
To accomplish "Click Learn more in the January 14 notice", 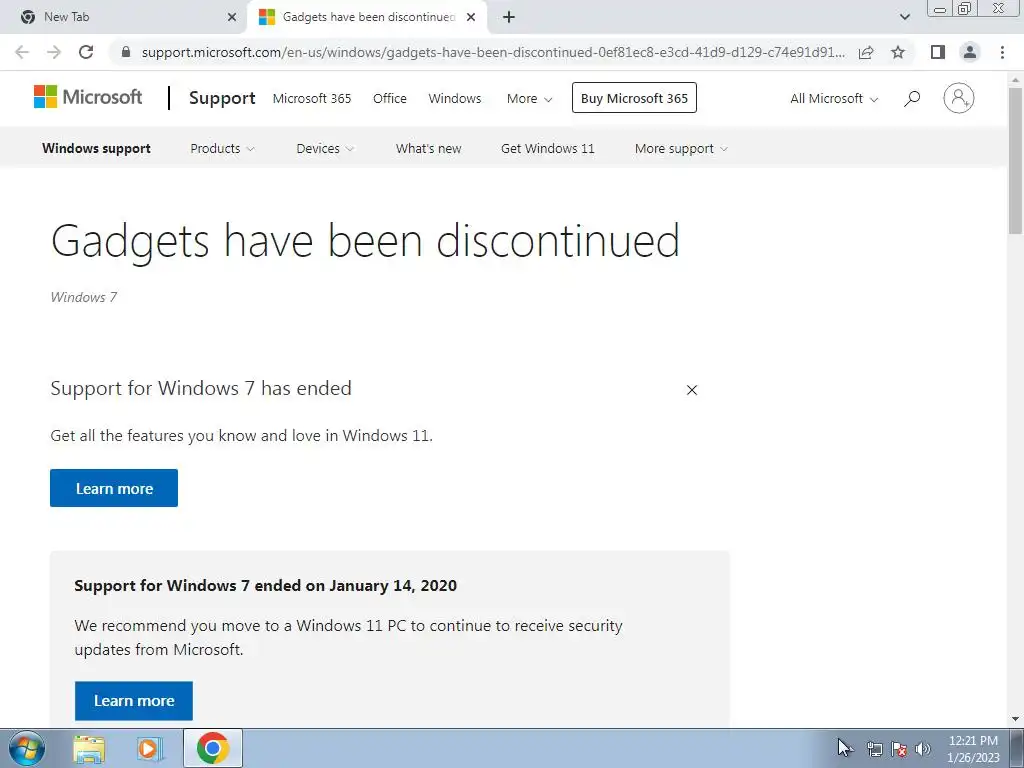I will [x=133, y=701].
